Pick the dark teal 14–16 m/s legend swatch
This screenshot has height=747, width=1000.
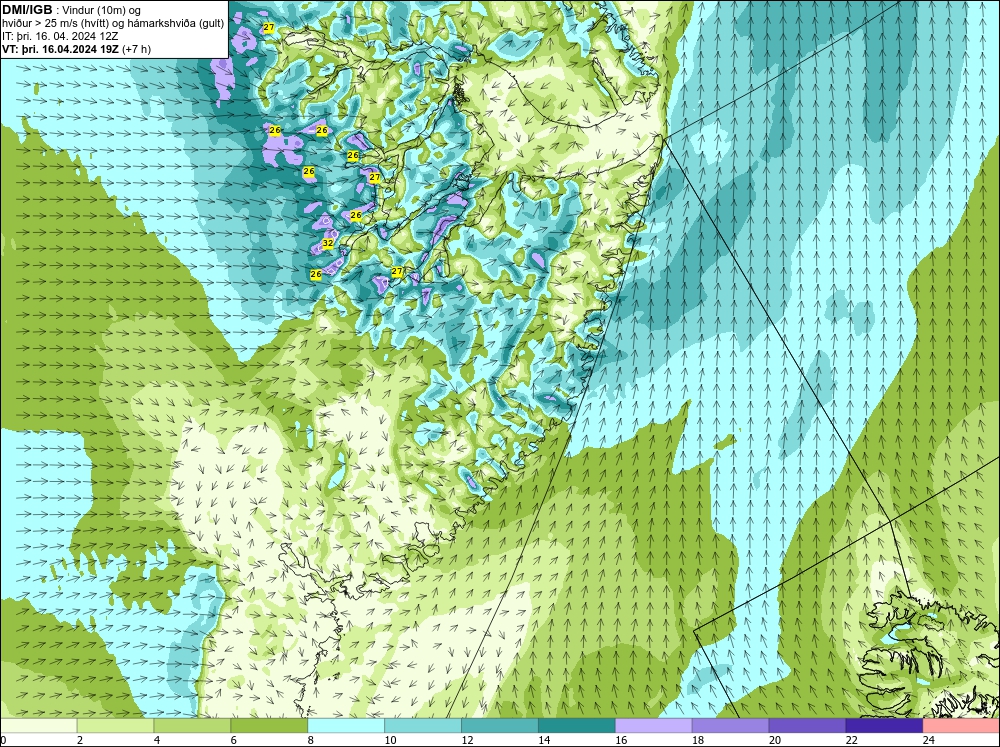(x=577, y=725)
